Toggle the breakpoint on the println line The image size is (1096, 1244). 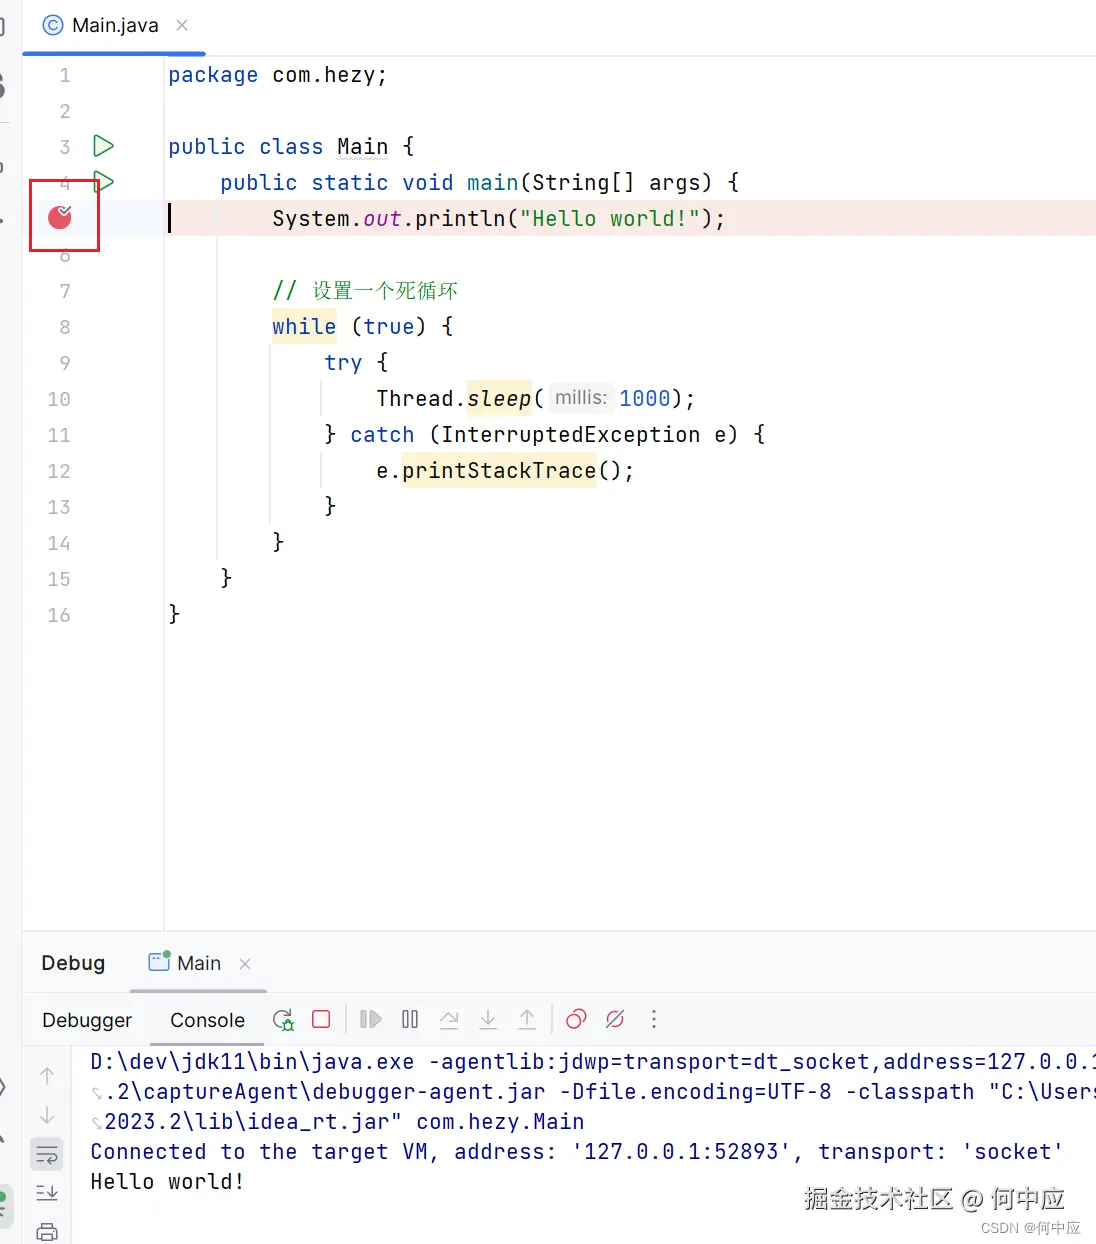[60, 217]
